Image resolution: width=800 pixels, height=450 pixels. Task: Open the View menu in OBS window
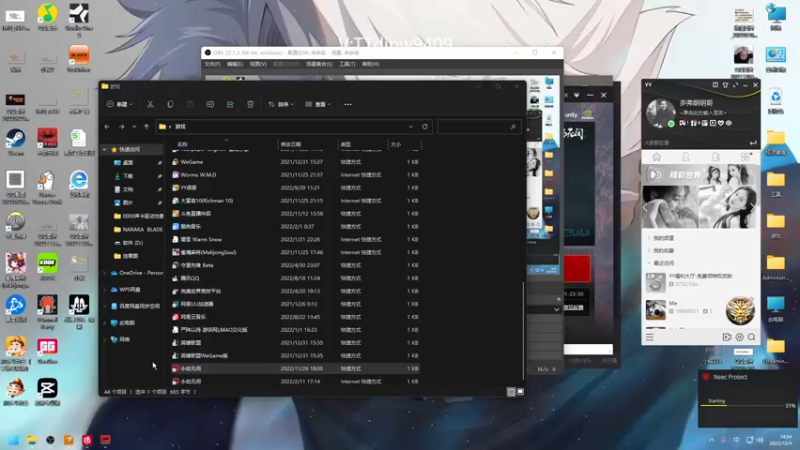(258, 64)
